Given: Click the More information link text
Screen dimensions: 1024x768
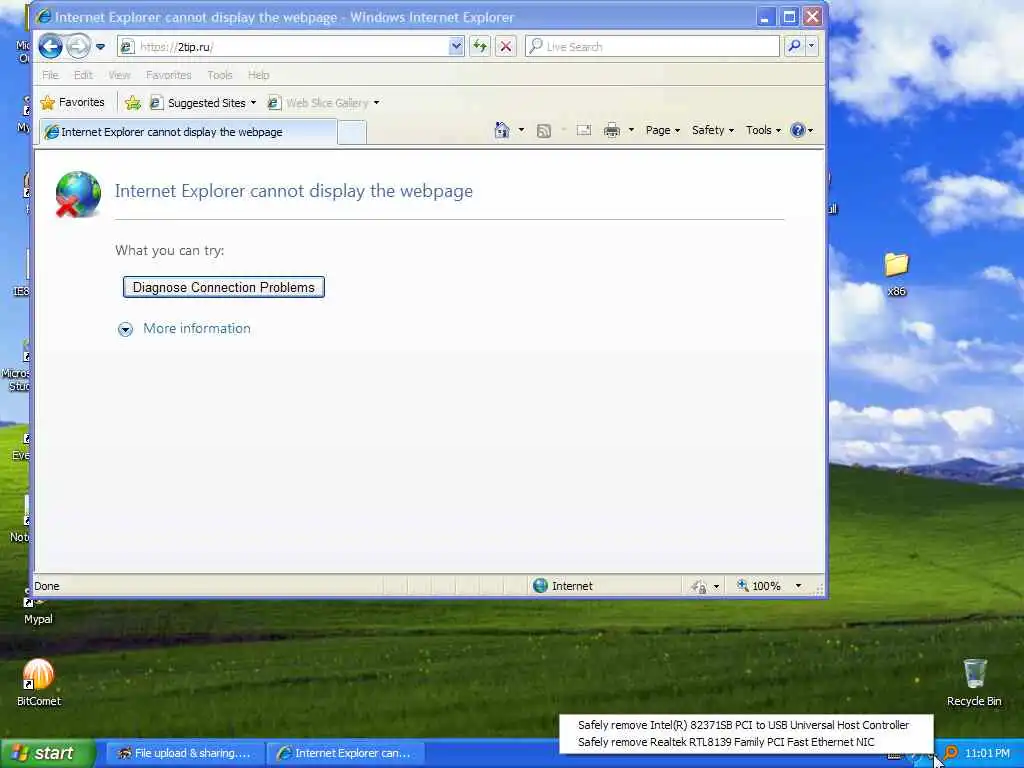Looking at the screenshot, I should (x=197, y=328).
